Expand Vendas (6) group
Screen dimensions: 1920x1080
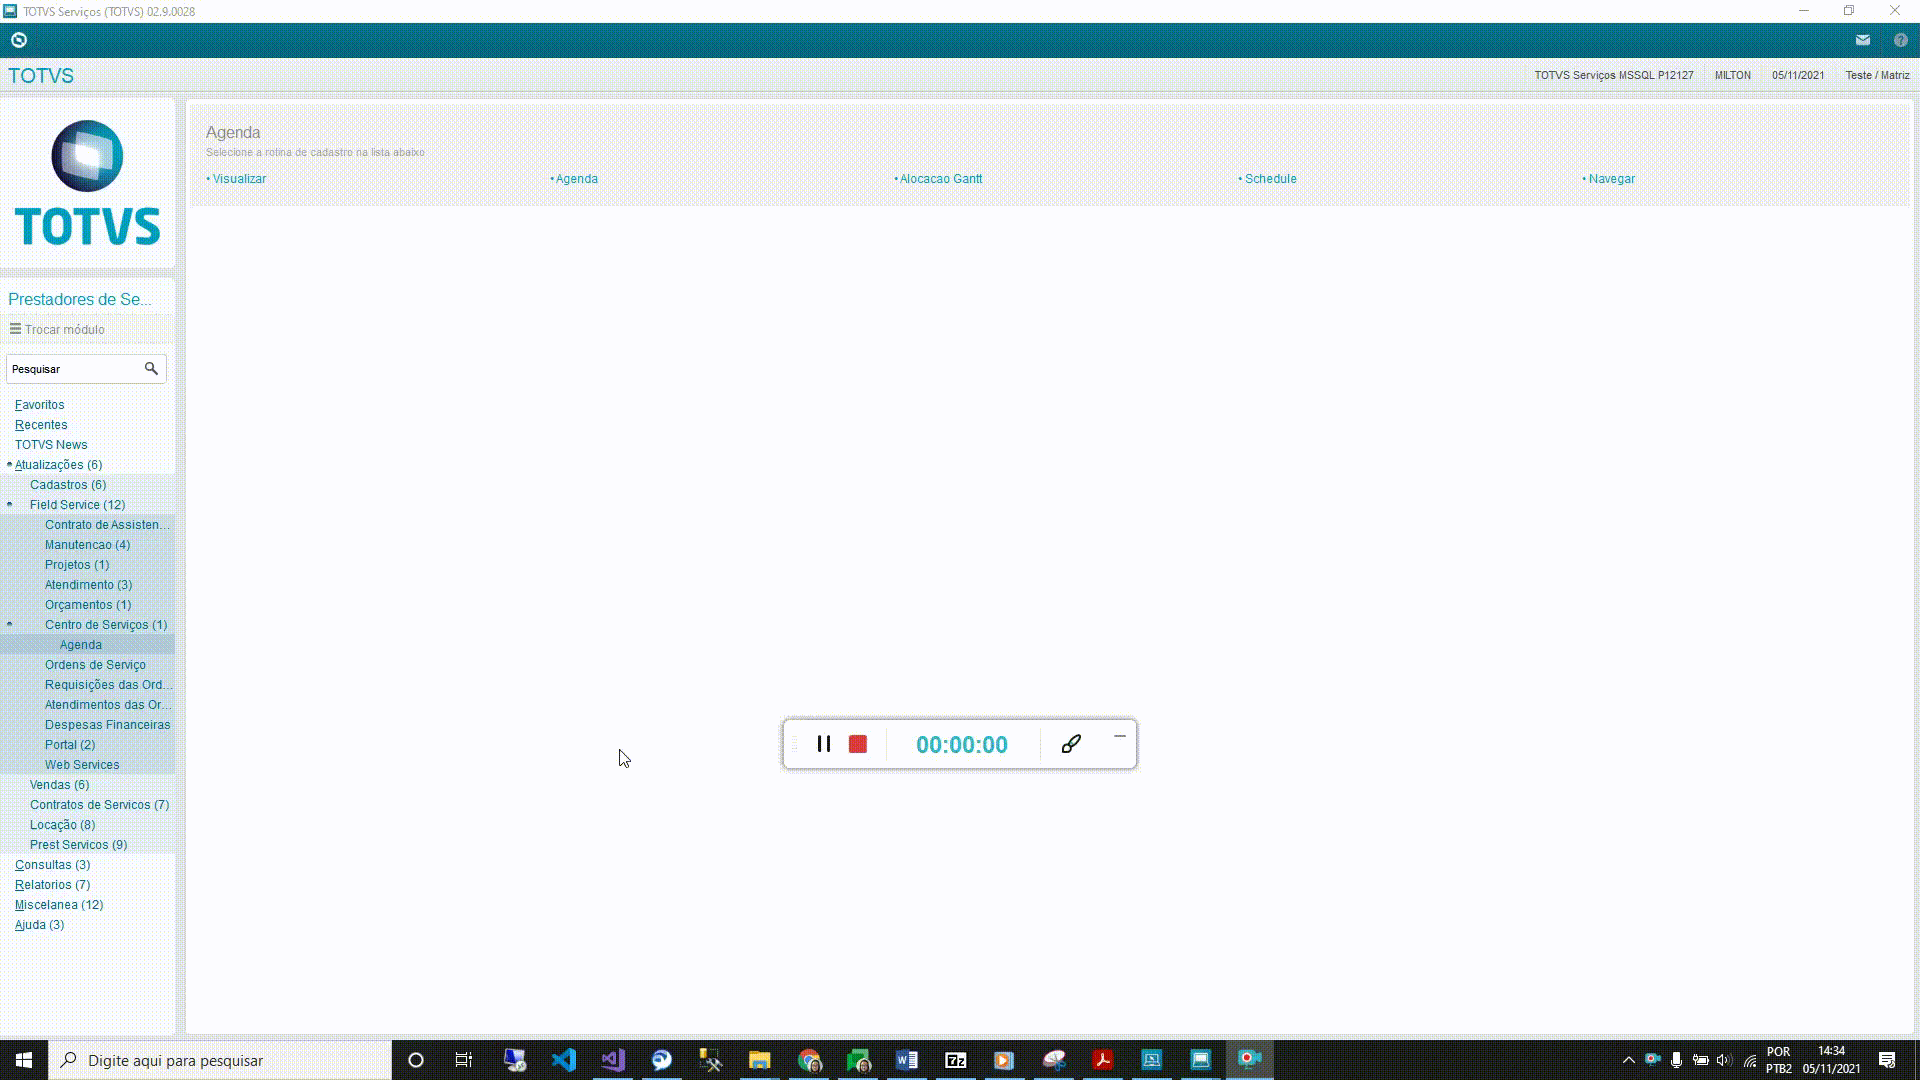point(59,785)
